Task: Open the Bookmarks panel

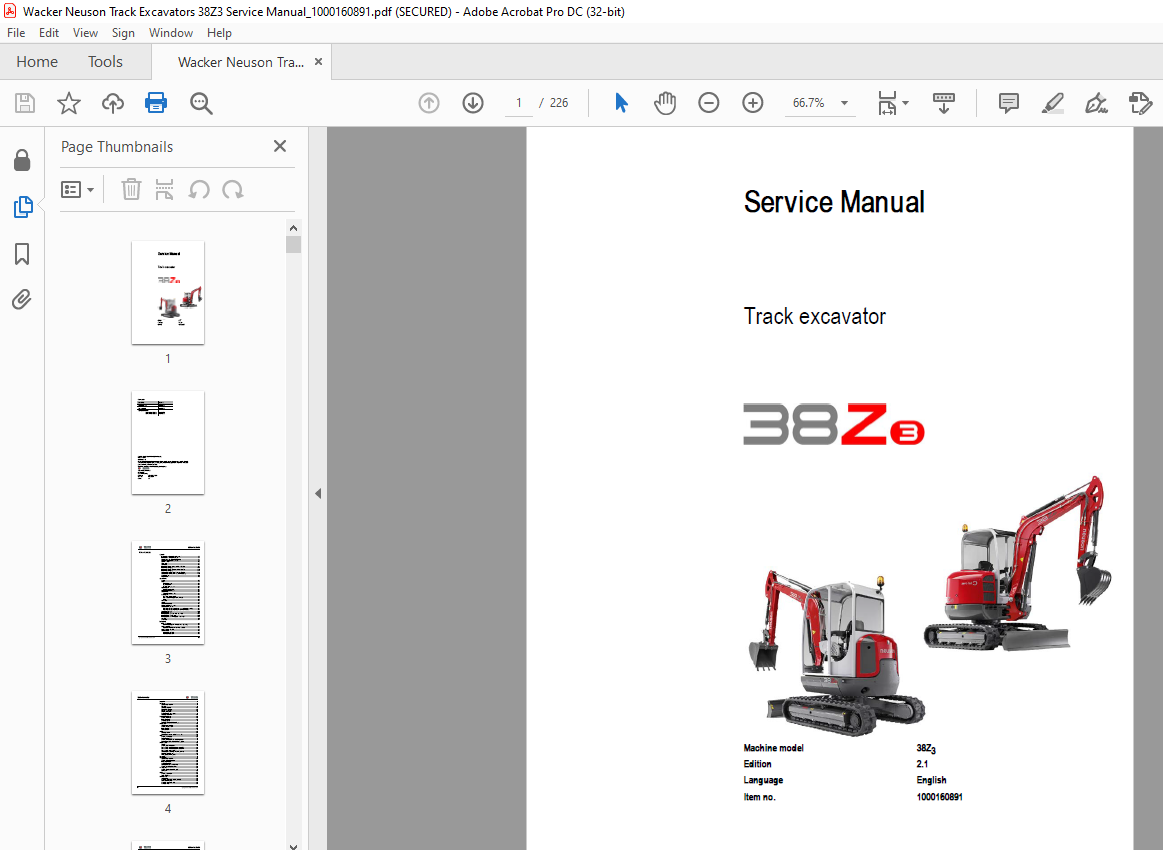Action: (x=22, y=254)
